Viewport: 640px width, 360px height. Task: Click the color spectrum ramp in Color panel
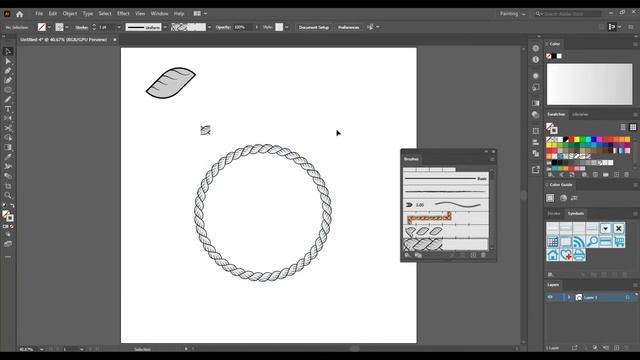pyautogui.click(x=589, y=84)
